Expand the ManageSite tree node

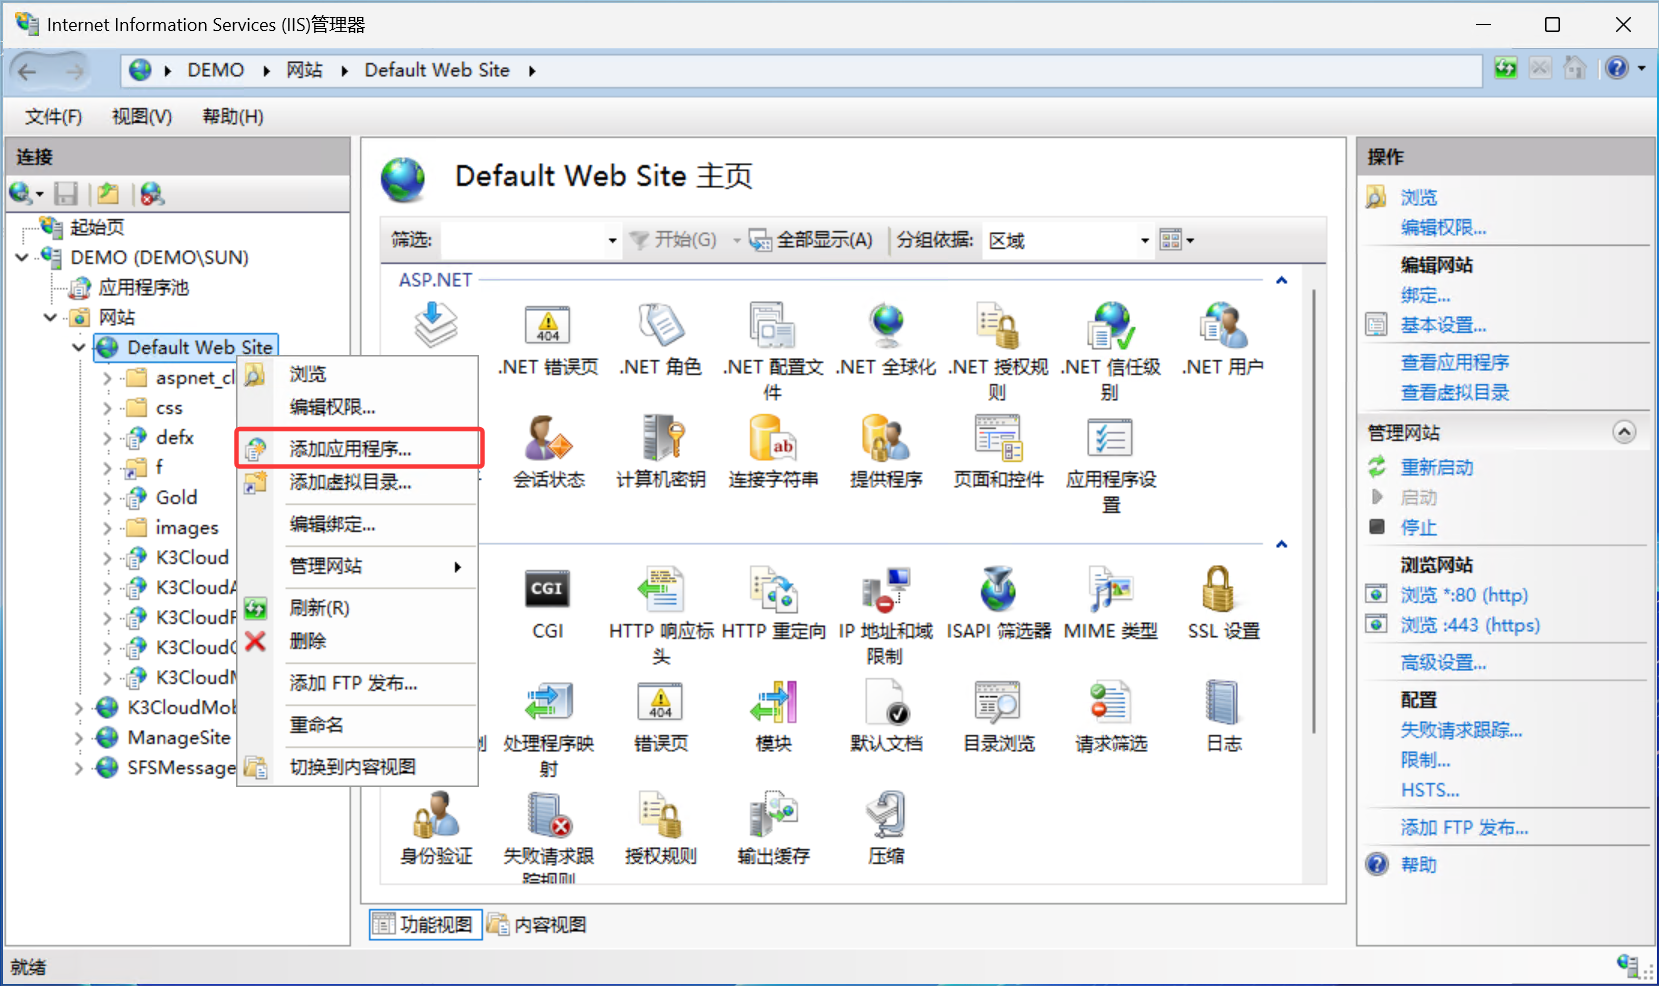(79, 737)
